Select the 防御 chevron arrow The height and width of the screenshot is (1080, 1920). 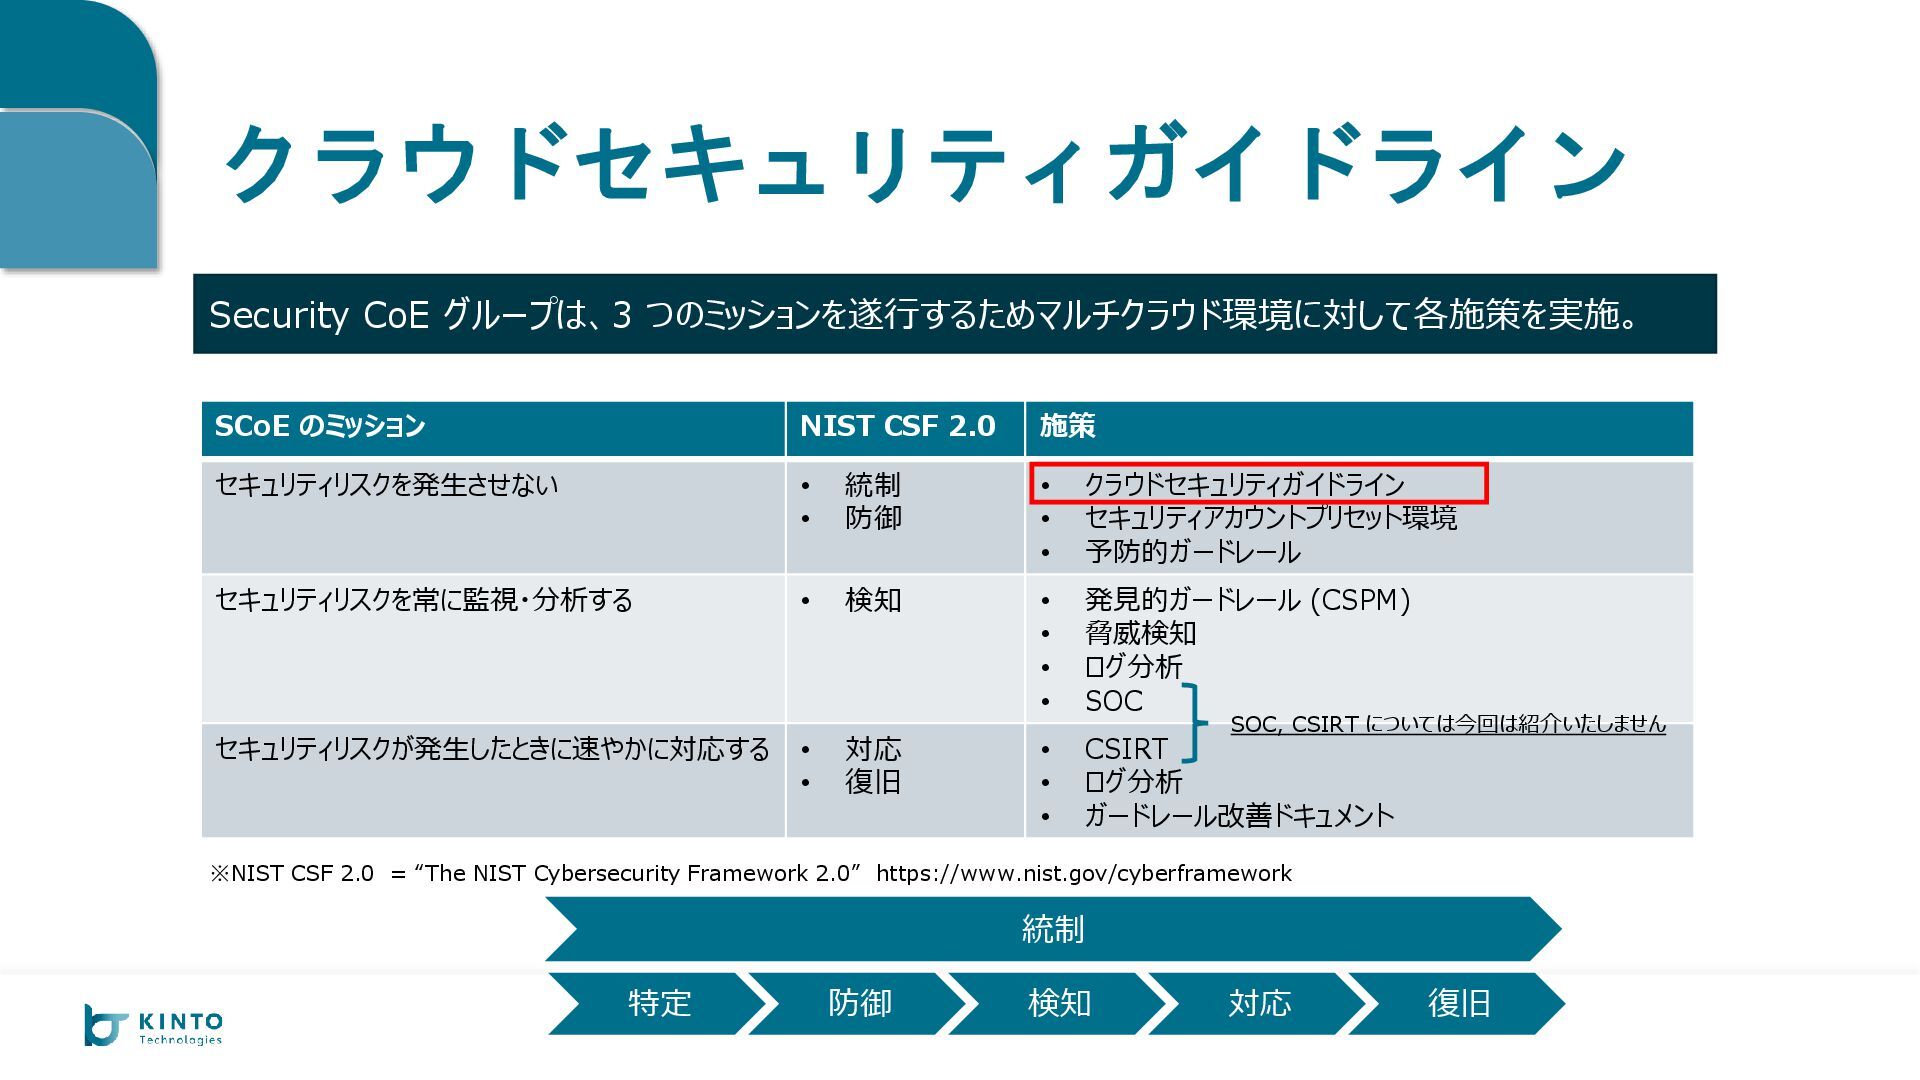(x=858, y=1003)
